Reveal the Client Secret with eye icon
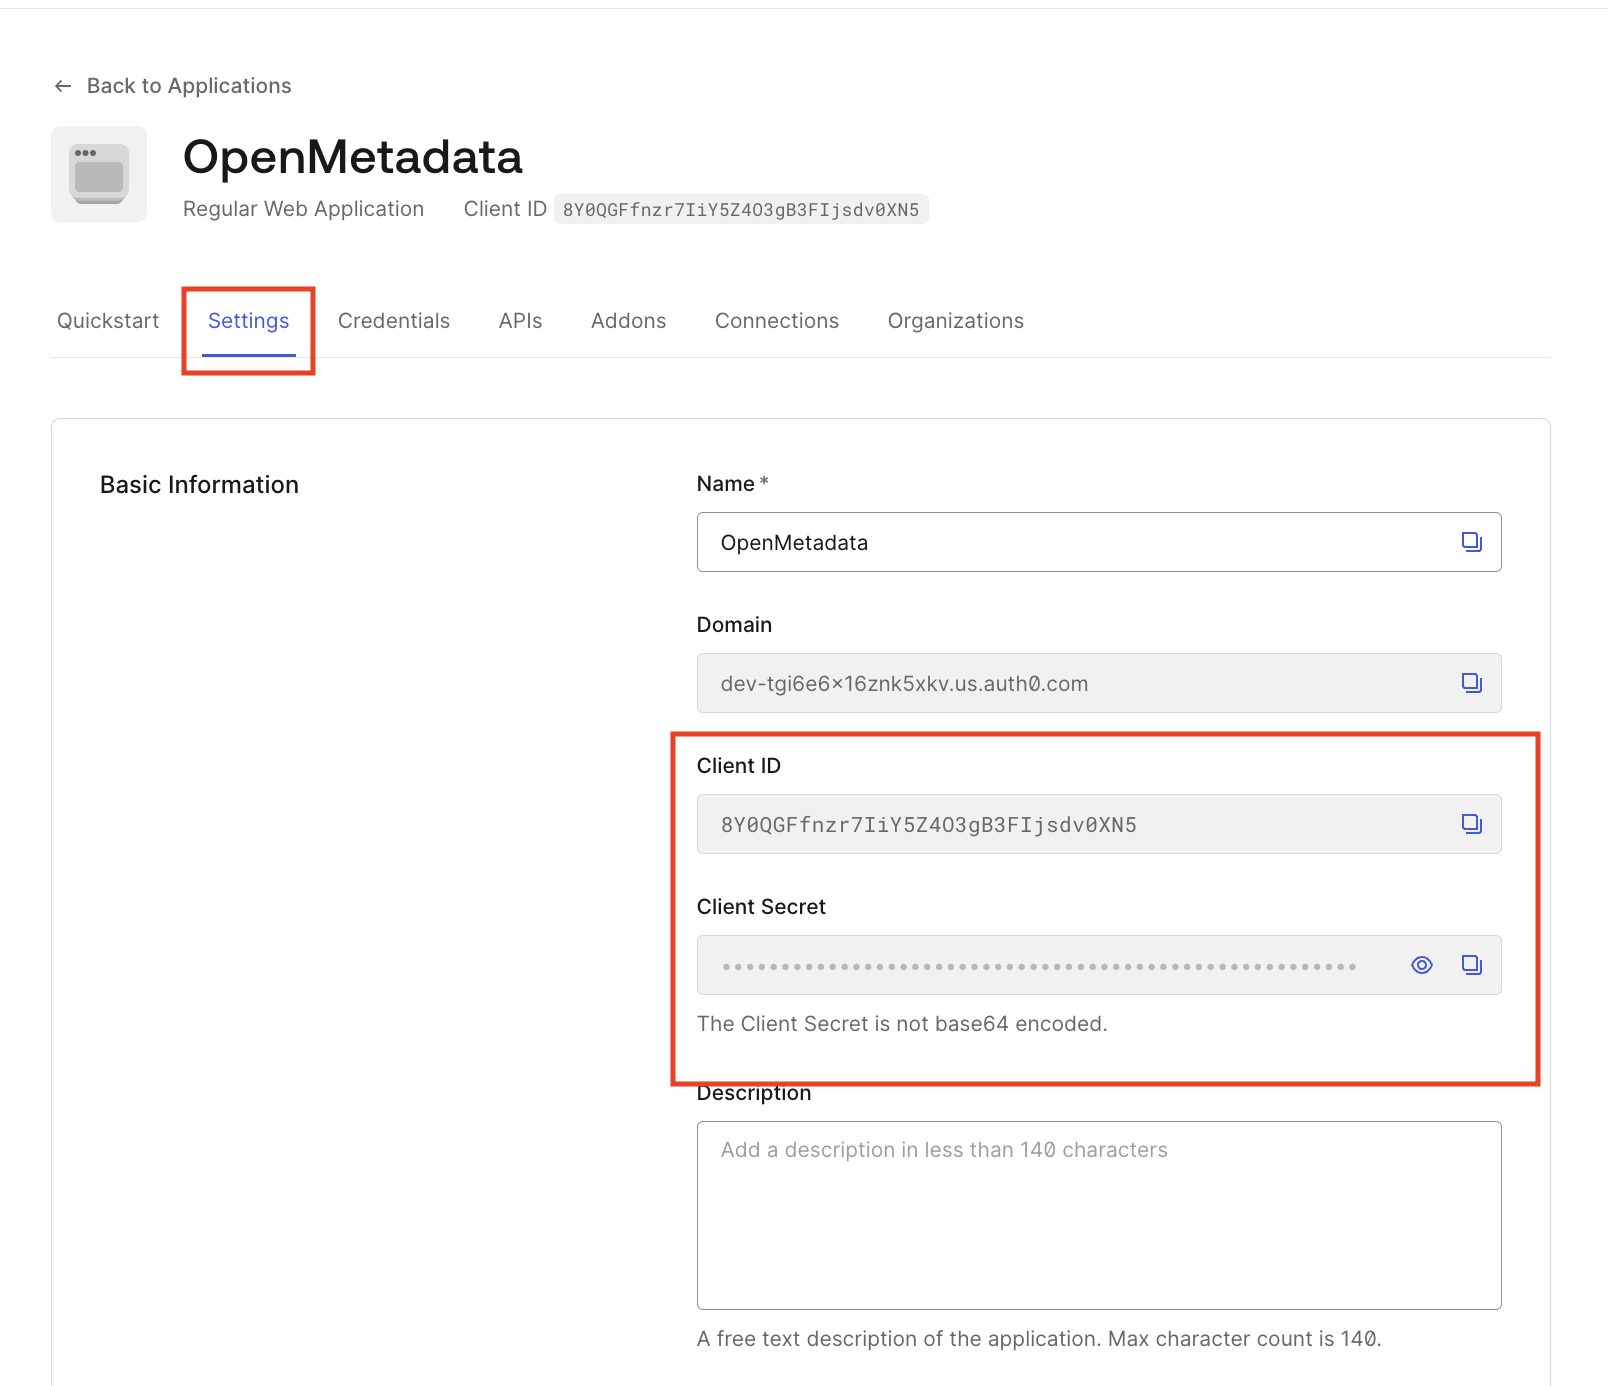 click(x=1421, y=965)
